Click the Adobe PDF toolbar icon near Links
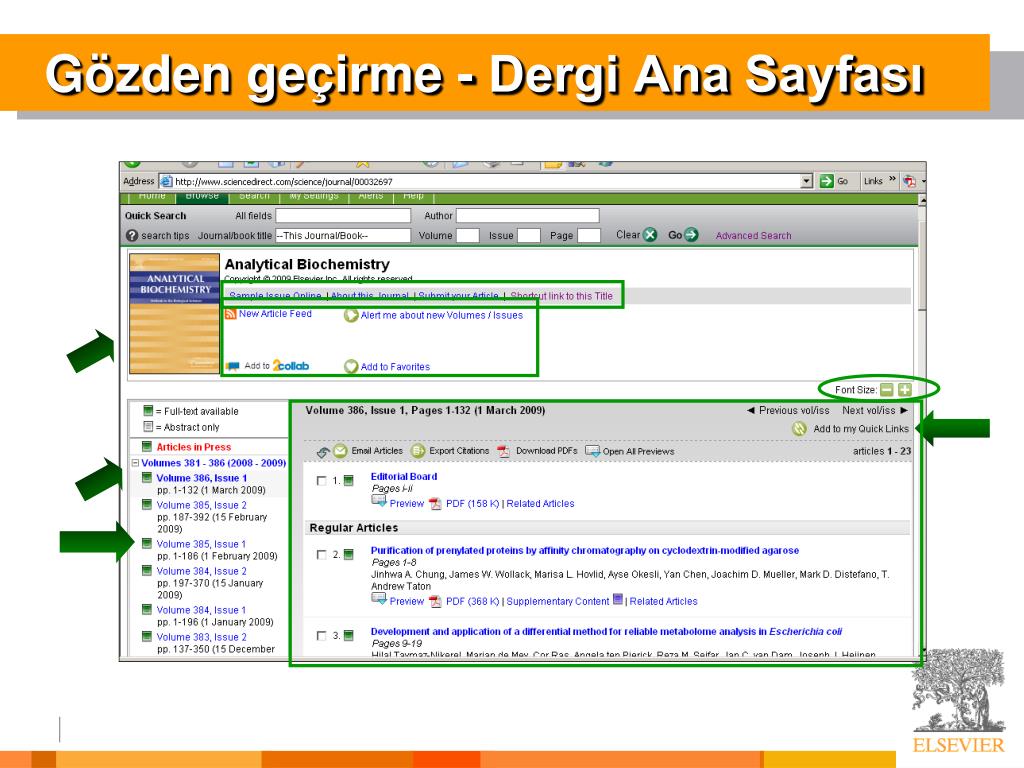Viewport: 1024px width, 768px height. [909, 181]
